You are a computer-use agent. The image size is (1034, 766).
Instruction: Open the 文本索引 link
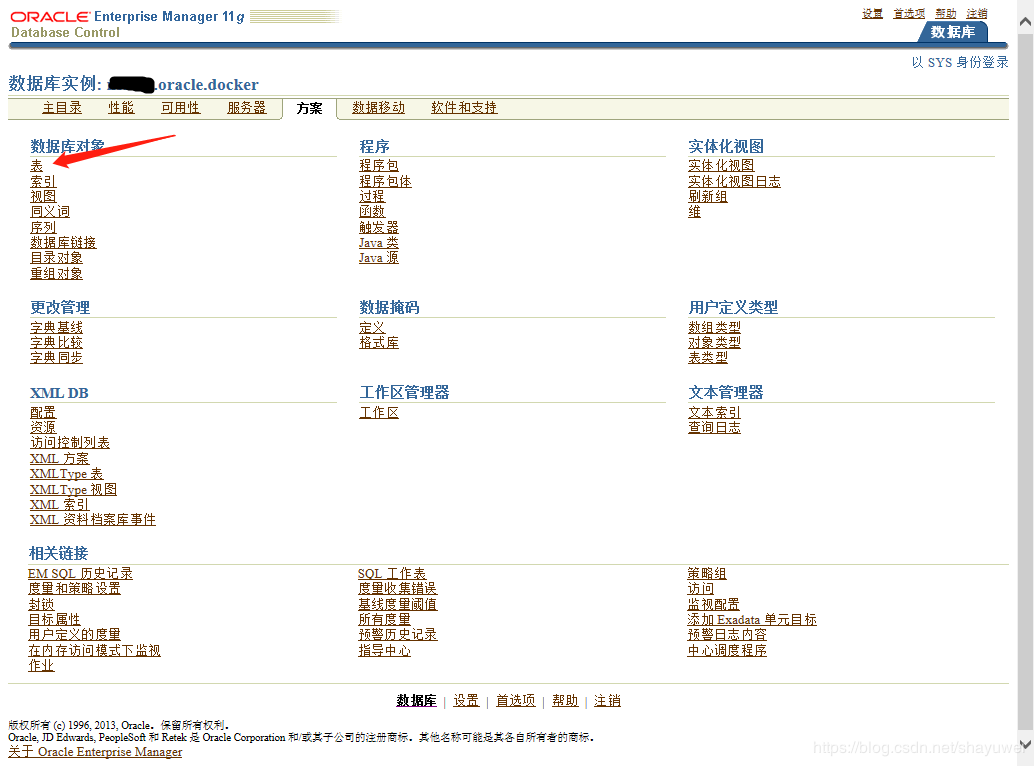(714, 413)
